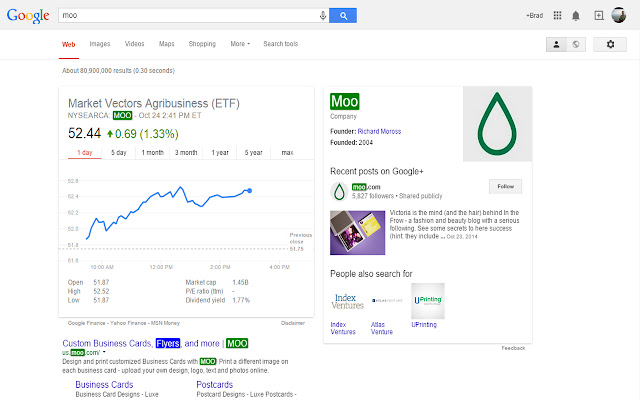Click the blue search magnifier button
Screen dimensions: 640x400
343,16
